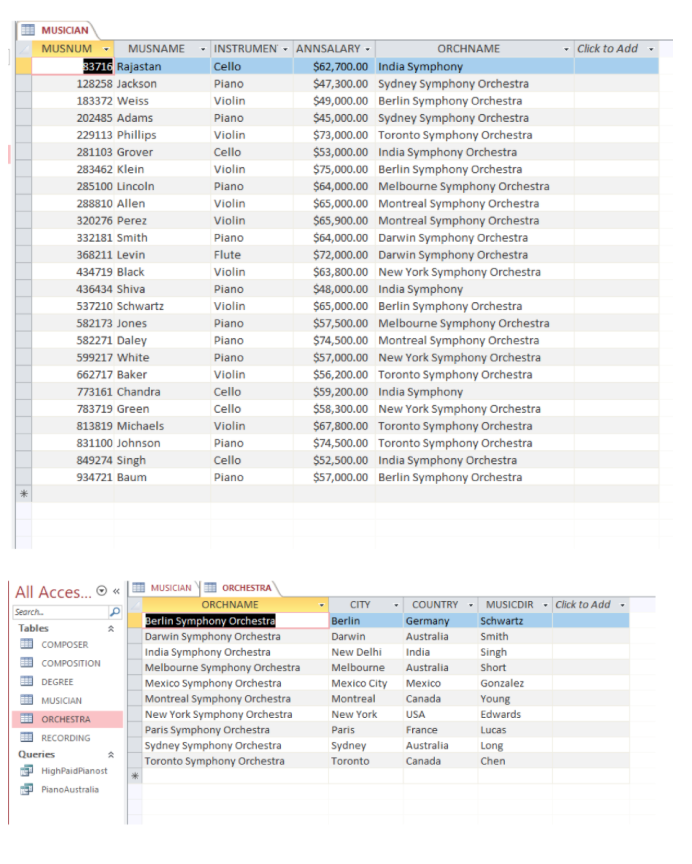Image resolution: width=692 pixels, height=864 pixels.
Task: Open the MUSICIAN table ORCHNAME column dropdown
Action: (x=566, y=49)
